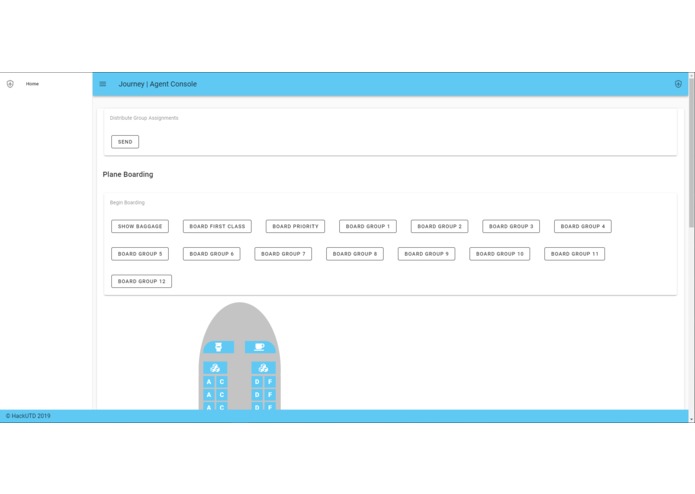This screenshot has height=494, width=695.
Task: Select seat F in the first row
Action: point(270,381)
